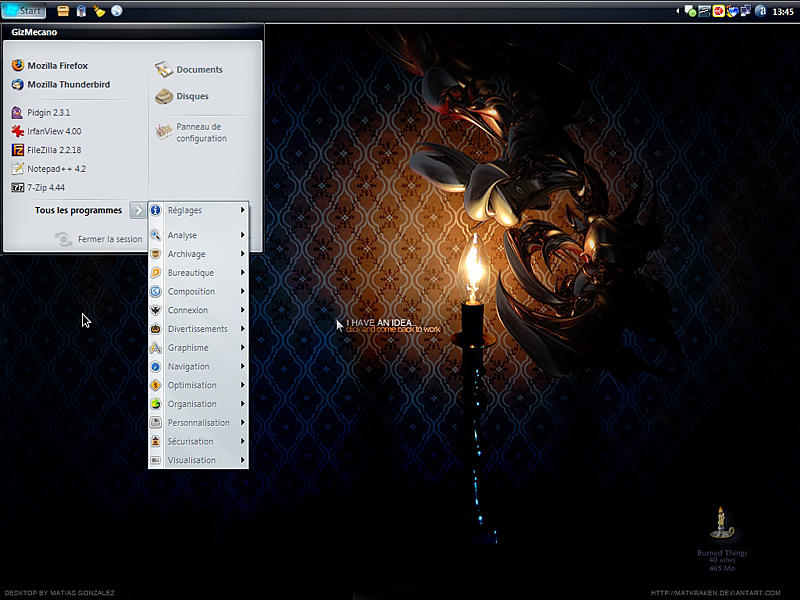The height and width of the screenshot is (600, 800).
Task: Open the Composition submenu
Action: pos(198,291)
